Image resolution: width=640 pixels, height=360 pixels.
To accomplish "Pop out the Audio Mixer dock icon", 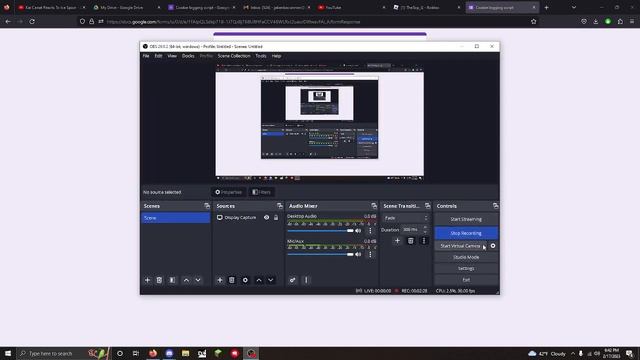I will pos(374,206).
